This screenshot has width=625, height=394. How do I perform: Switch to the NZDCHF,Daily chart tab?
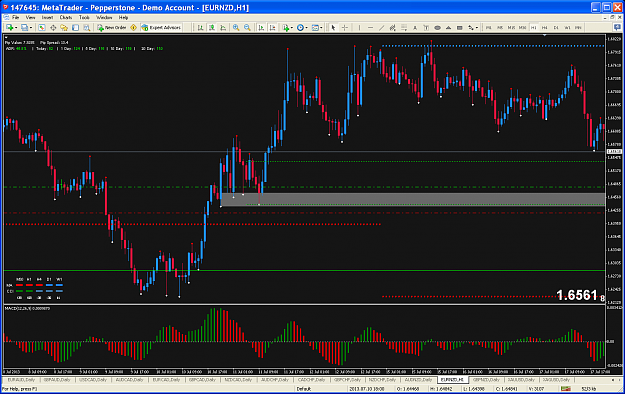pyautogui.click(x=383, y=380)
